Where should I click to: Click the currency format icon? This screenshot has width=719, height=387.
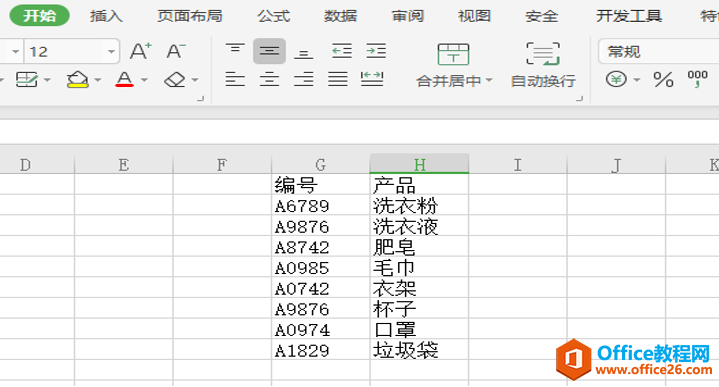(x=616, y=79)
